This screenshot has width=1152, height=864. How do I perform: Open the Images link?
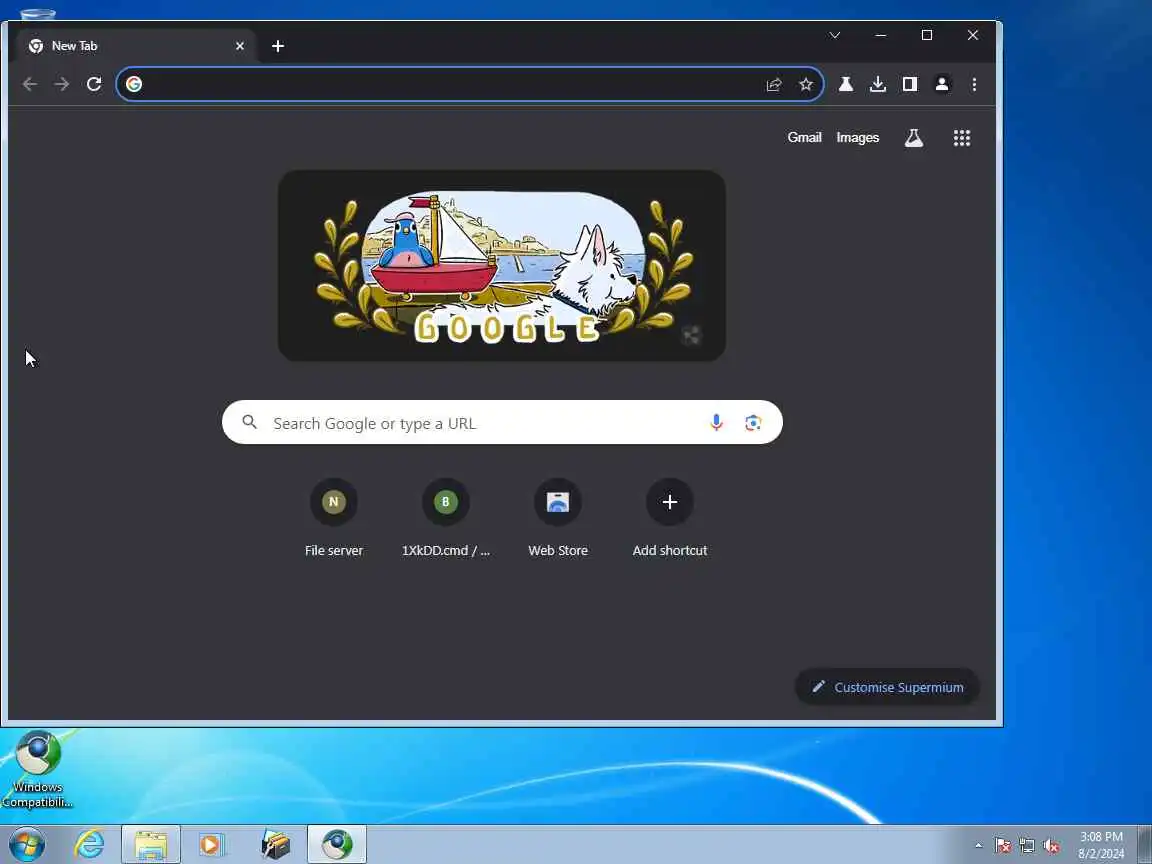(857, 137)
